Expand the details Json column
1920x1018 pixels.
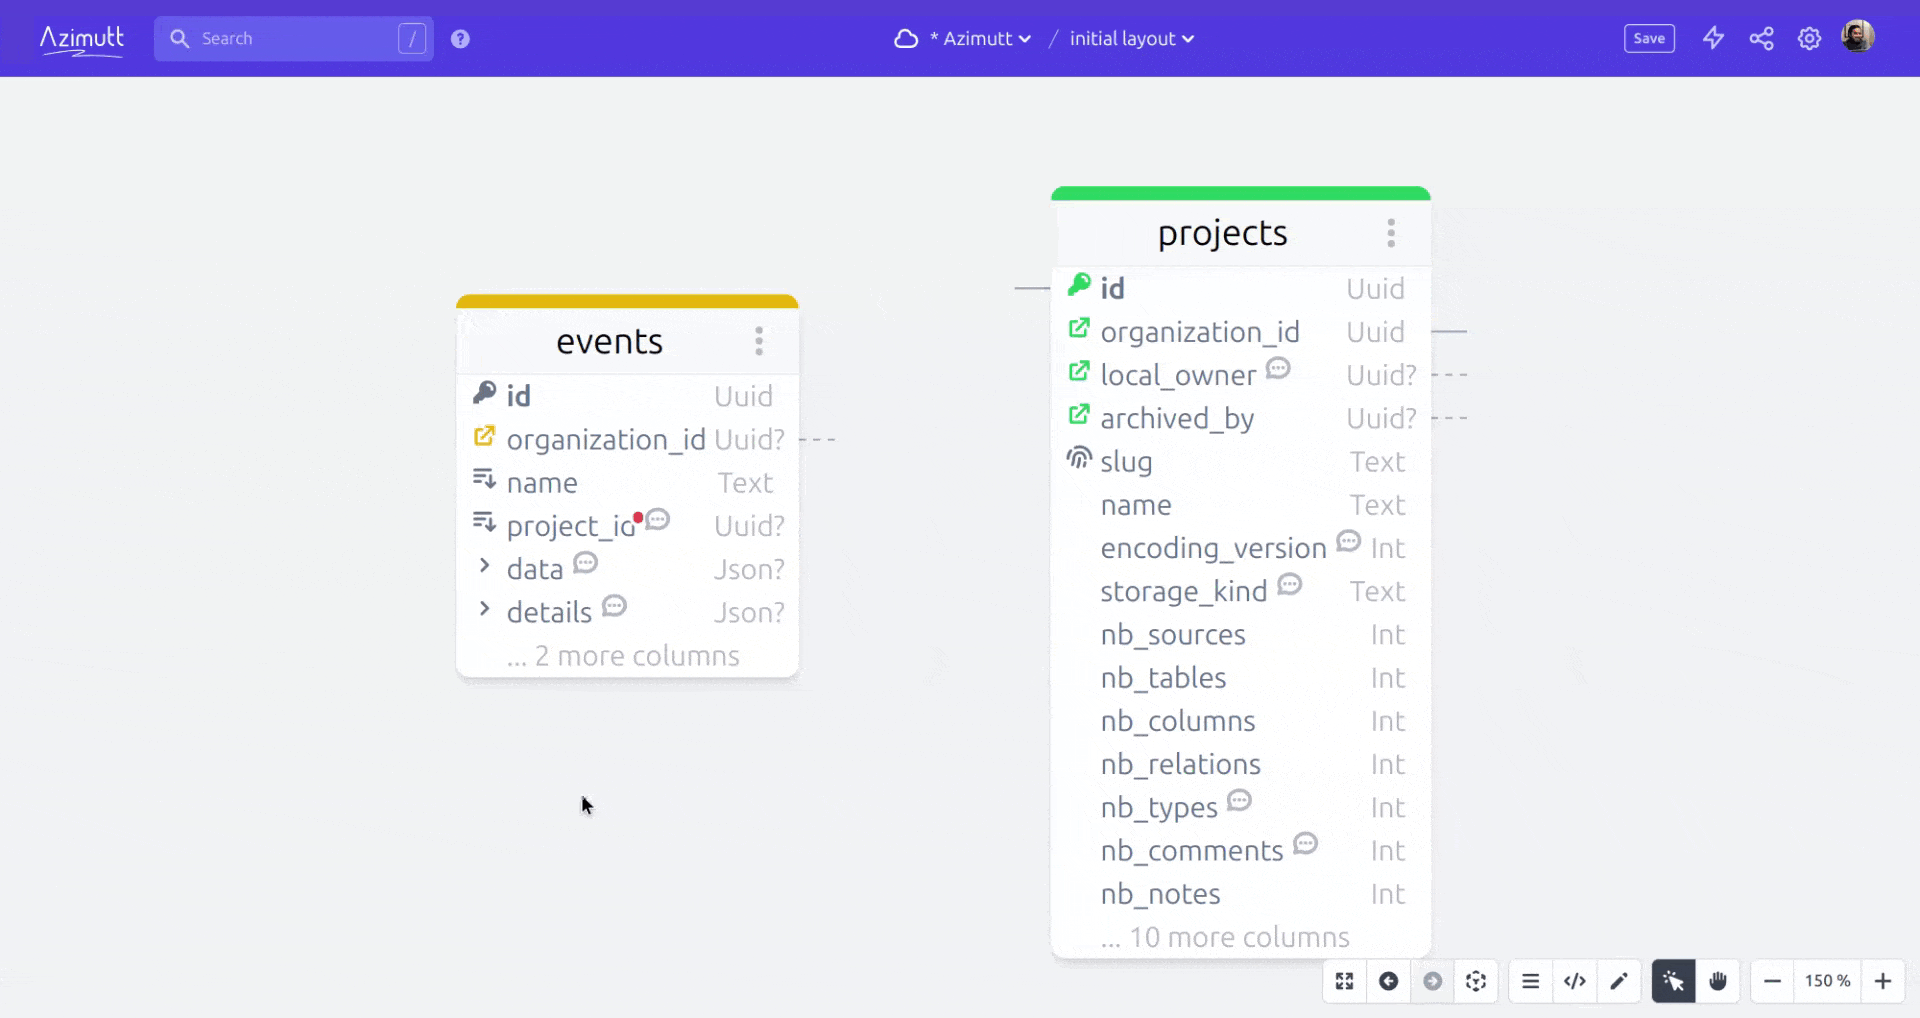click(485, 609)
